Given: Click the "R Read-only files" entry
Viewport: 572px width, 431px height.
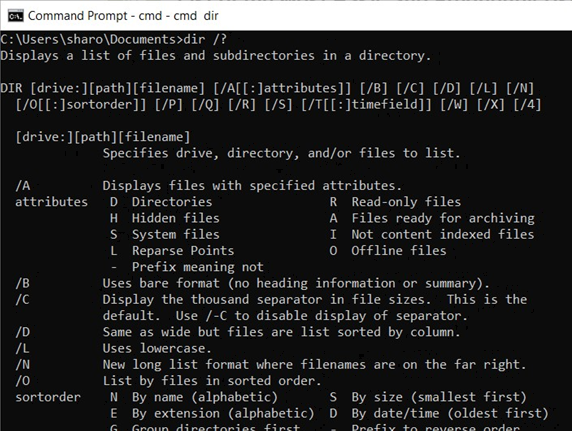Looking at the screenshot, I should point(395,202).
